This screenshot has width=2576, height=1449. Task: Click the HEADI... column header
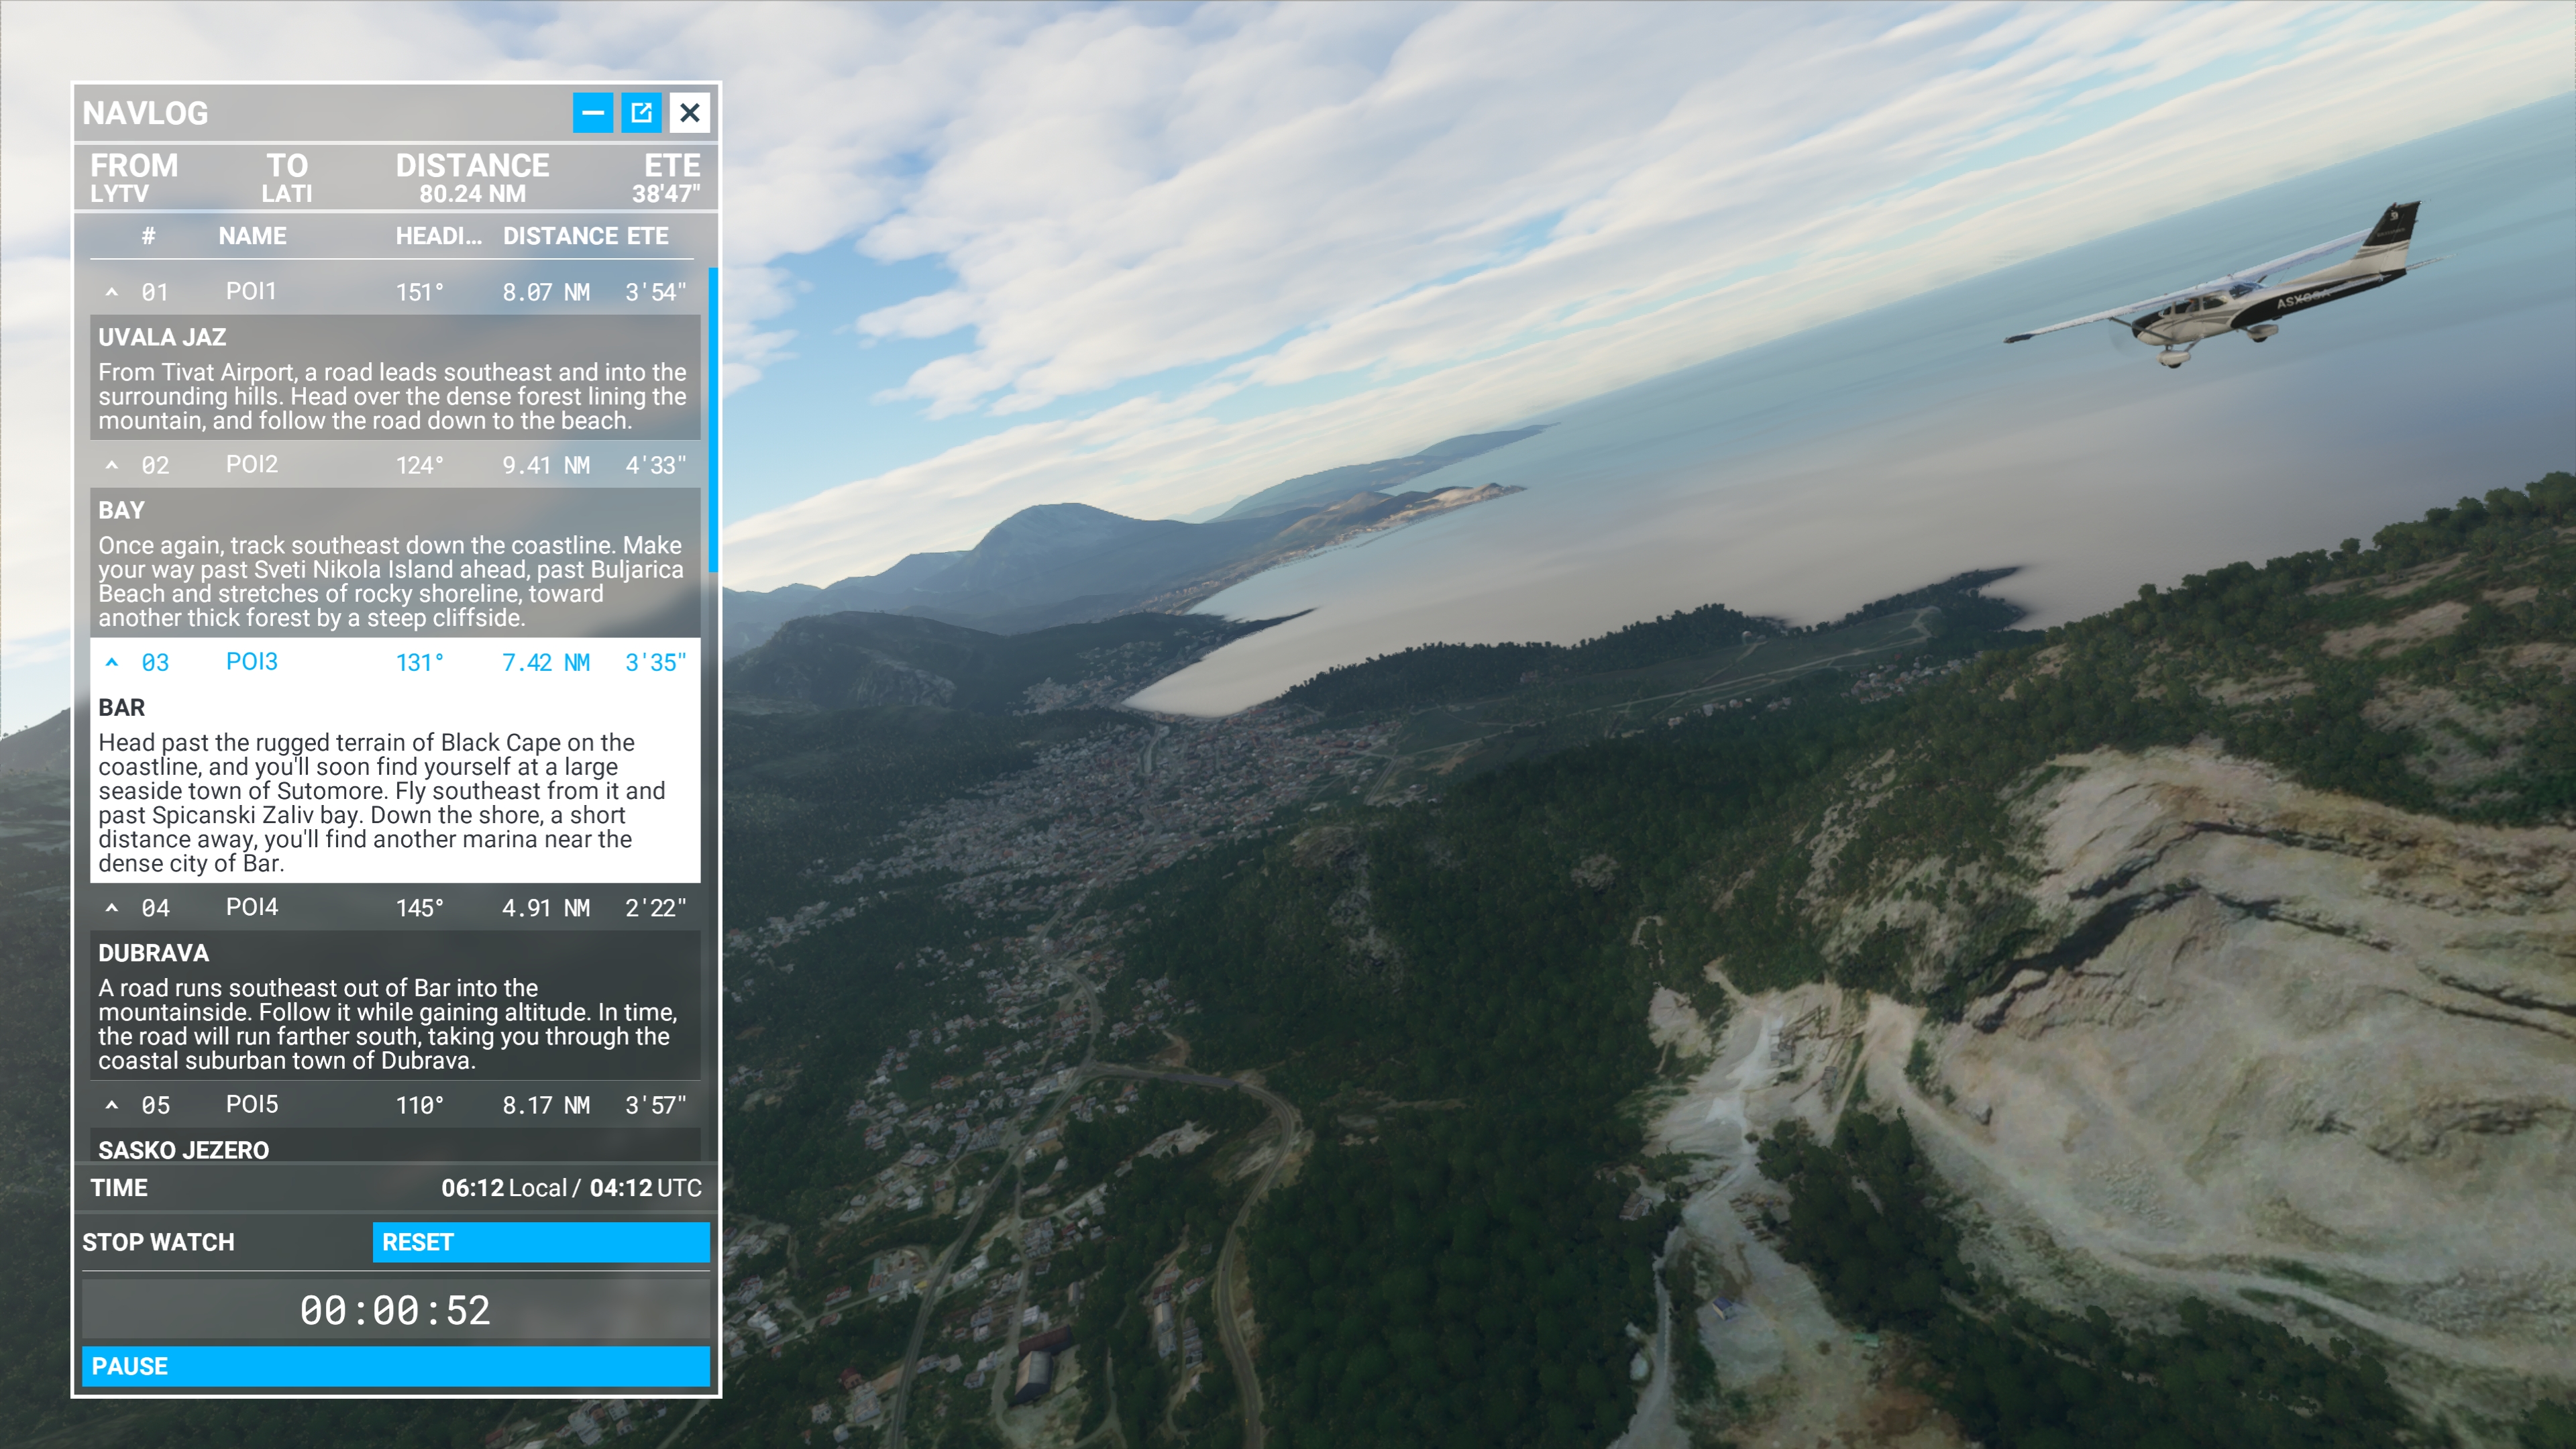pyautogui.click(x=438, y=236)
